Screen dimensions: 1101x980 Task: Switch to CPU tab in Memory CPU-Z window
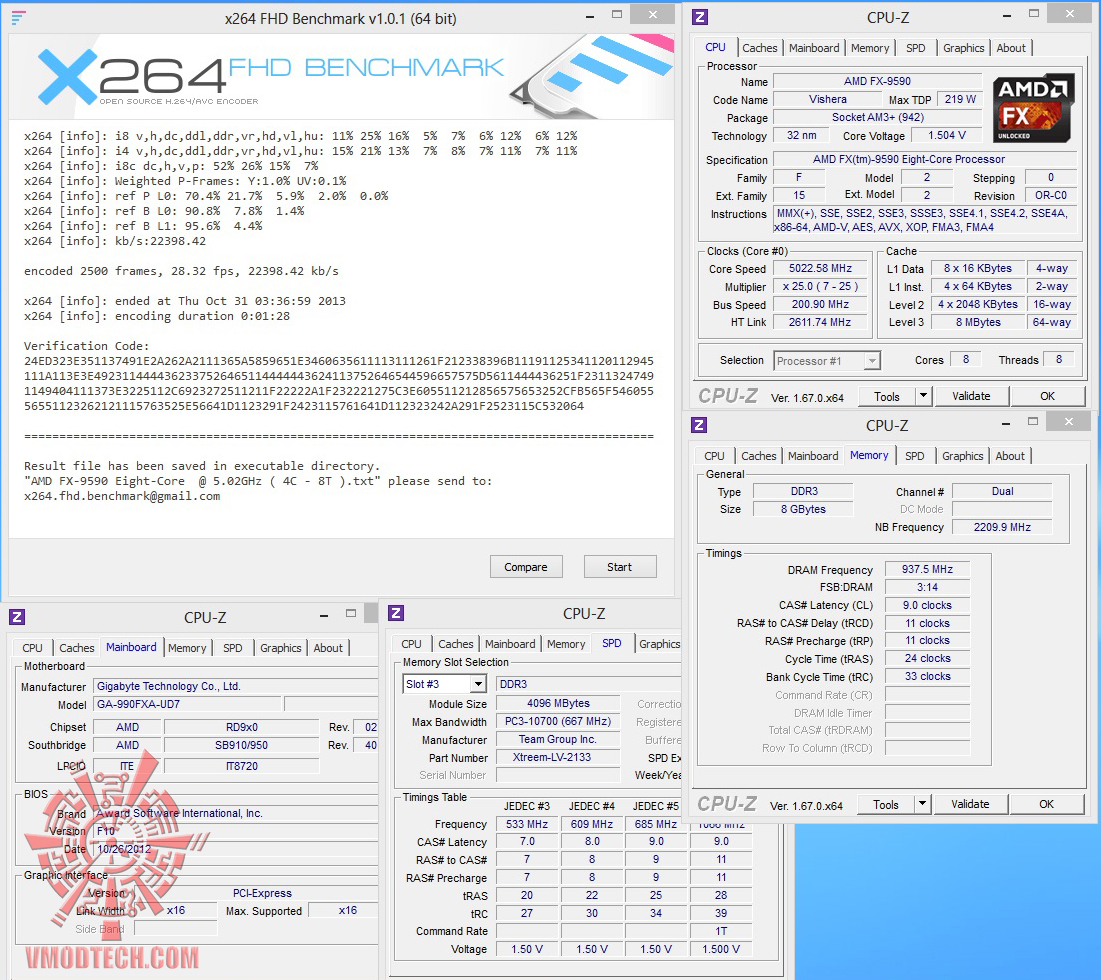pos(714,456)
